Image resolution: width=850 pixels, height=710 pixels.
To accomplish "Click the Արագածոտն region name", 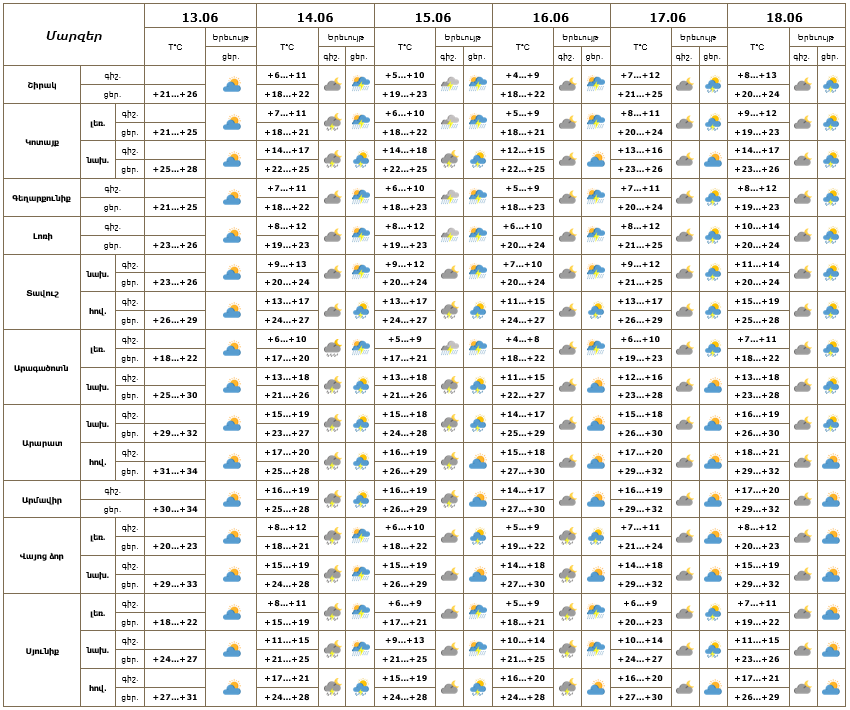I will (x=42, y=368).
